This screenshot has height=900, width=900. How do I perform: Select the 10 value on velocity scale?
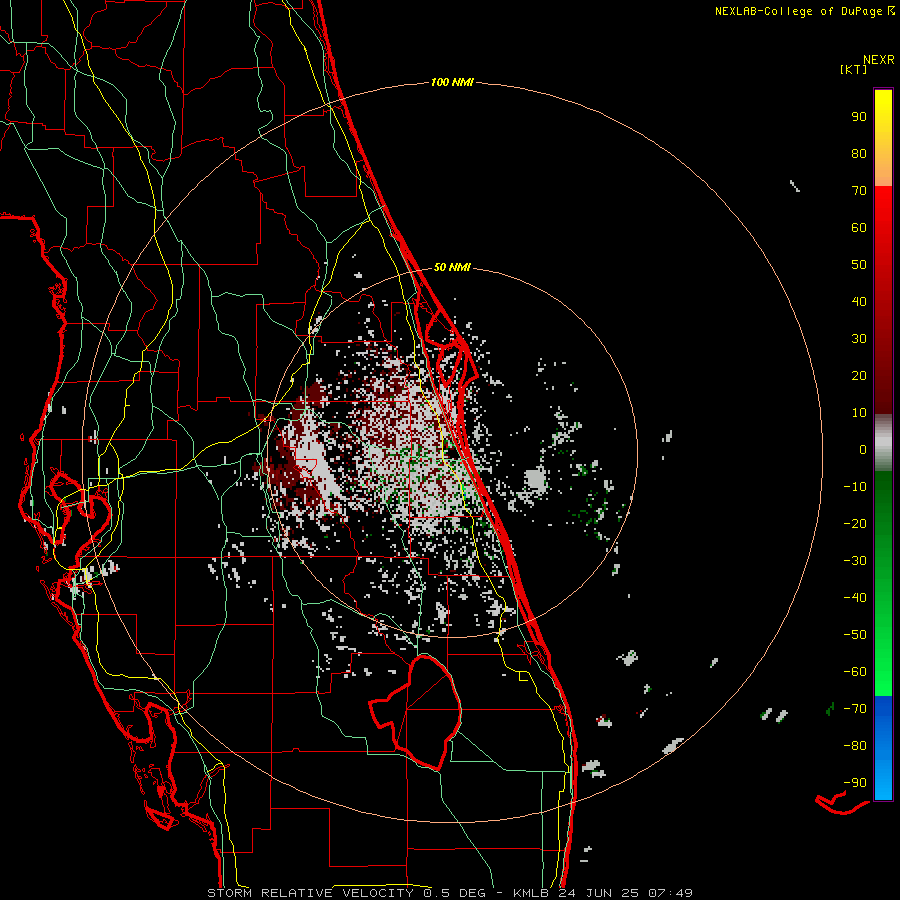(859, 413)
